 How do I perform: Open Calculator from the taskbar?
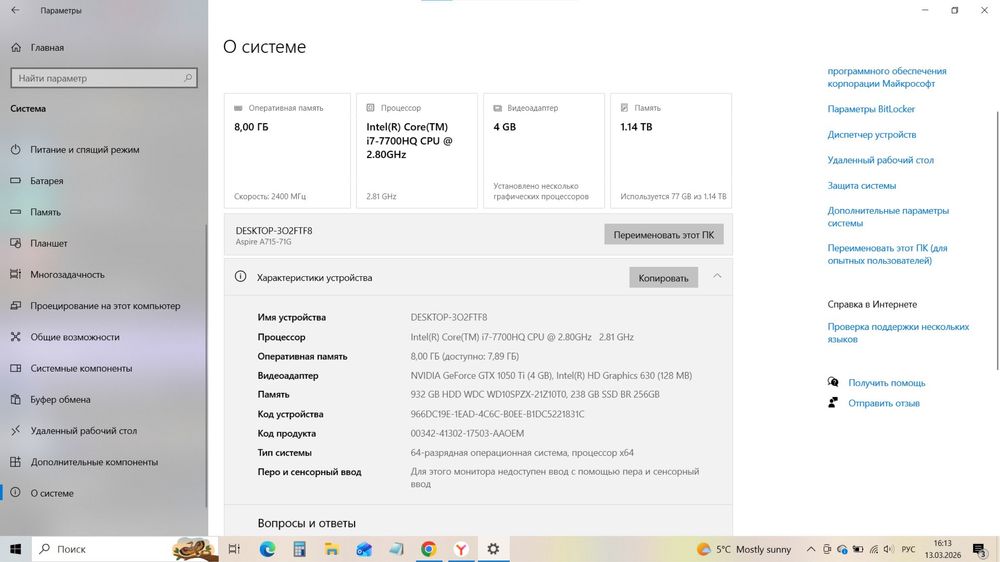[299, 549]
